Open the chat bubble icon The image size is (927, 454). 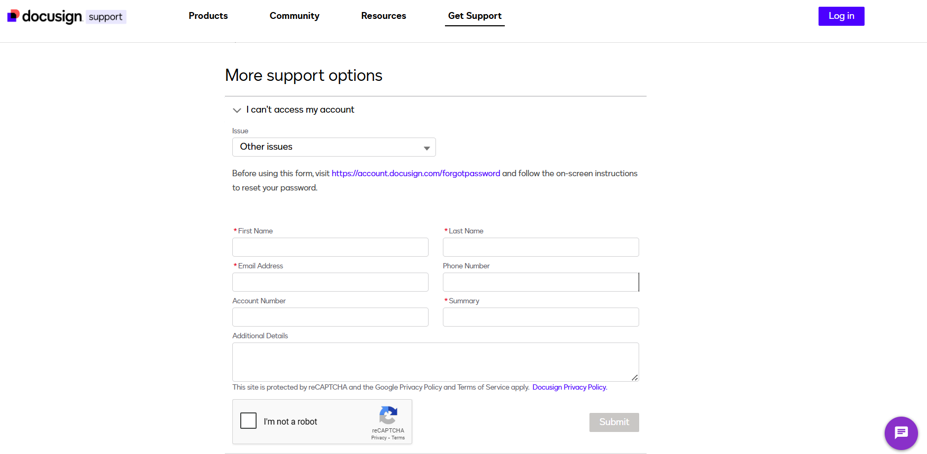[x=901, y=433]
